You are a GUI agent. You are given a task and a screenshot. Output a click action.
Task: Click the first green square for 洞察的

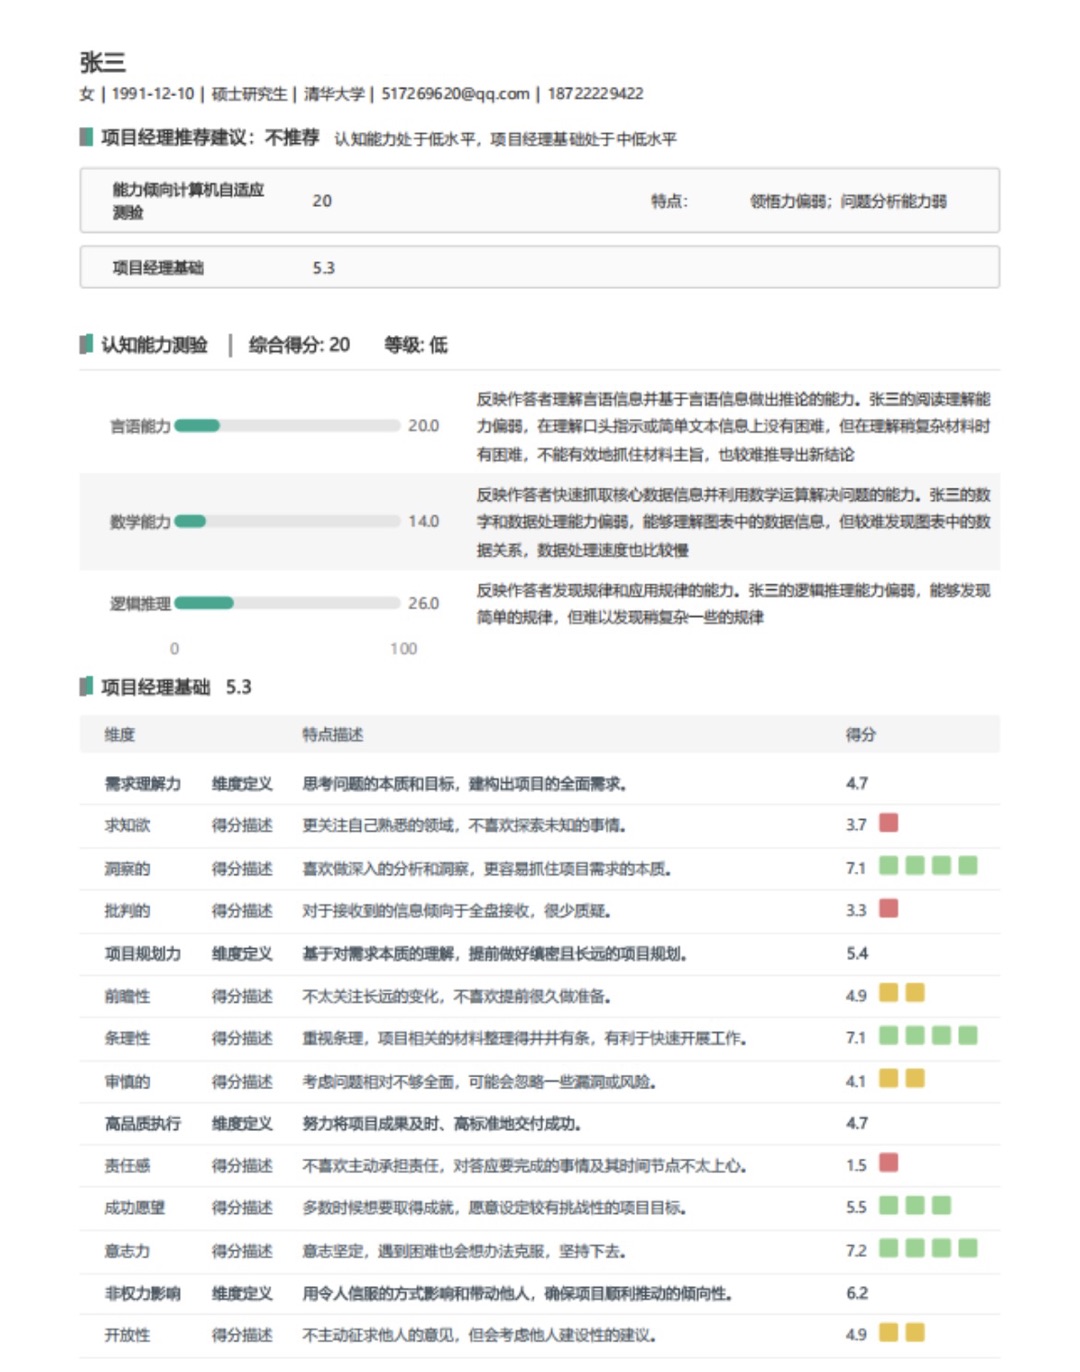pos(888,867)
